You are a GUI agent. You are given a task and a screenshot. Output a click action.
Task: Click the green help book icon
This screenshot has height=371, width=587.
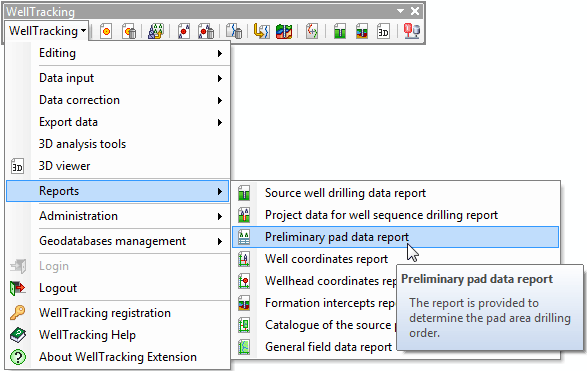click(x=18, y=335)
